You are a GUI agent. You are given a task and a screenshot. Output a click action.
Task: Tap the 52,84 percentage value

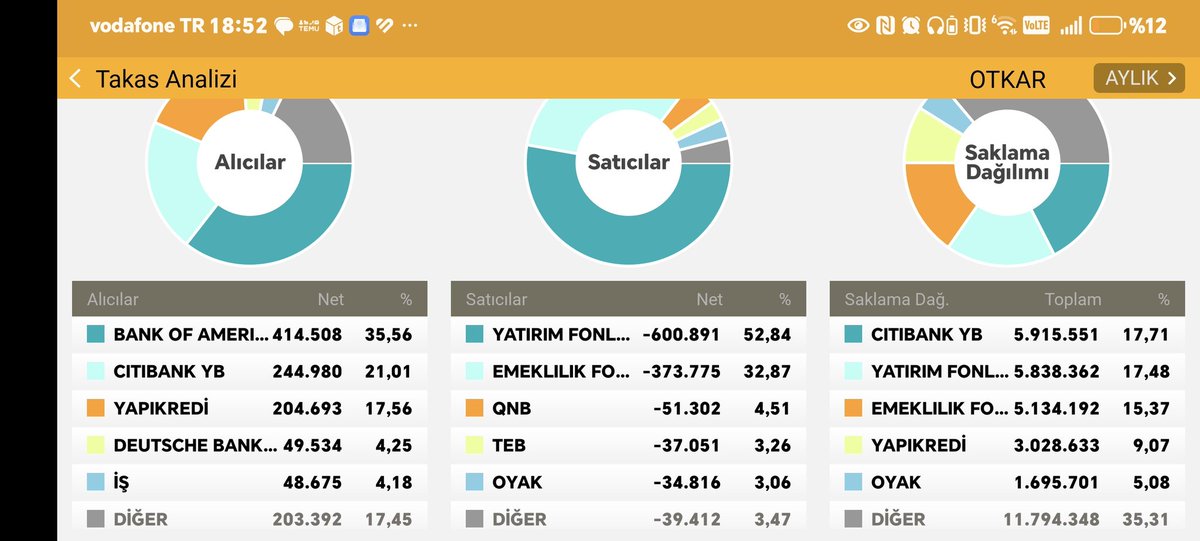[x=767, y=335]
